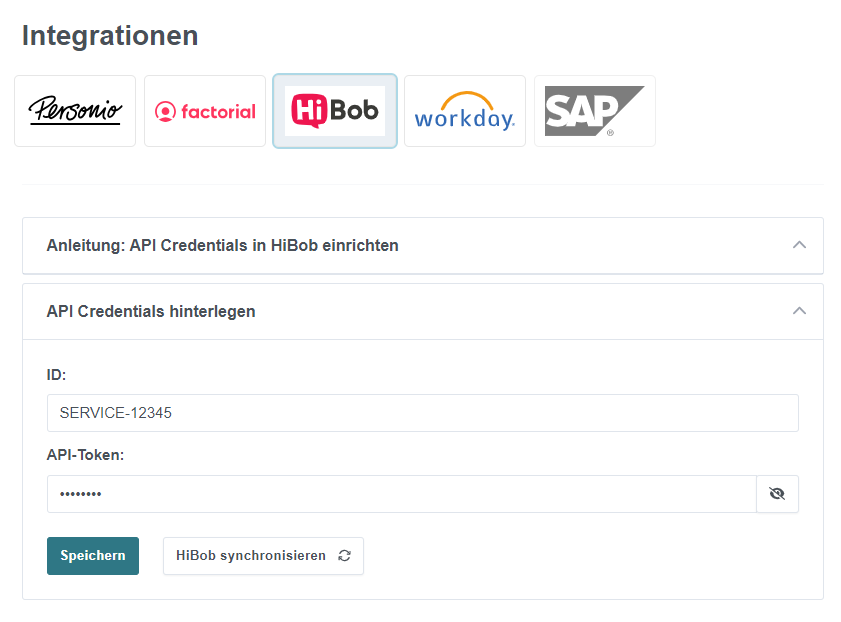Select the HiBob integration tile
The width and height of the screenshot is (841, 622).
335,111
